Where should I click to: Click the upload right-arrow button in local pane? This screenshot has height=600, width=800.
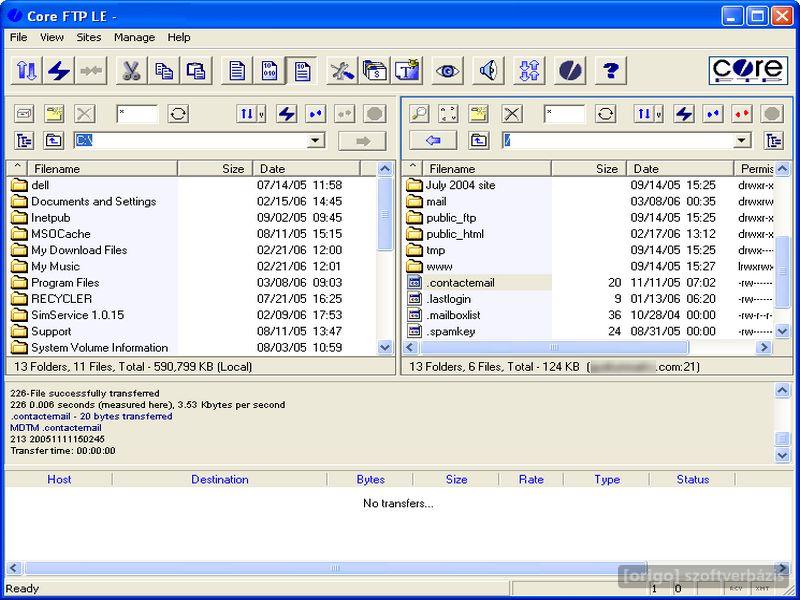[x=363, y=141]
